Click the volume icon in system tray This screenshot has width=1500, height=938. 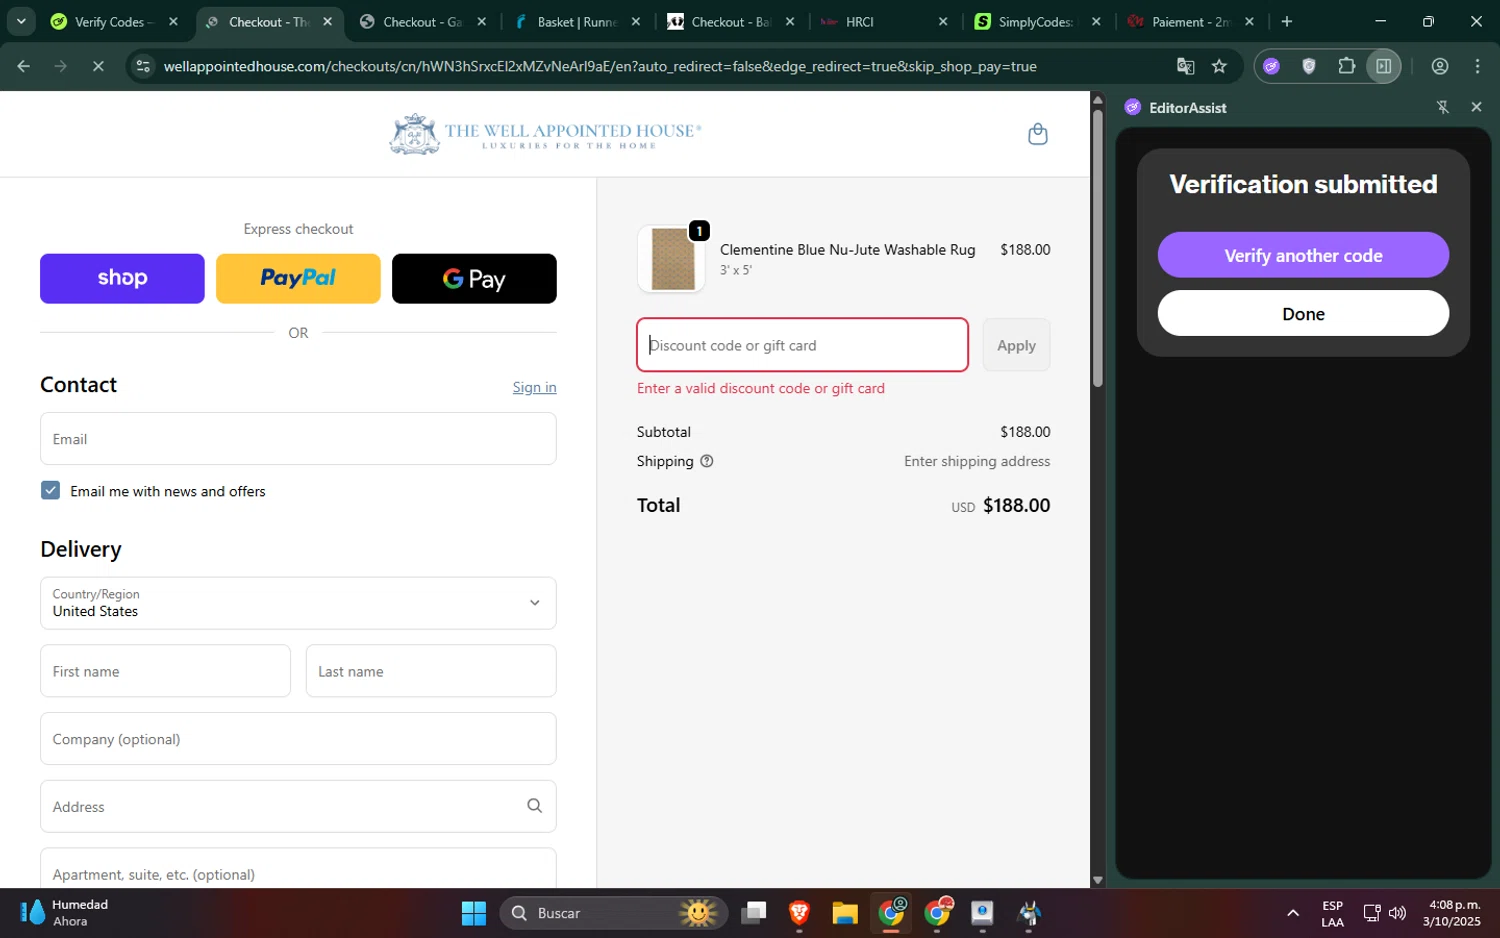[x=1398, y=913]
